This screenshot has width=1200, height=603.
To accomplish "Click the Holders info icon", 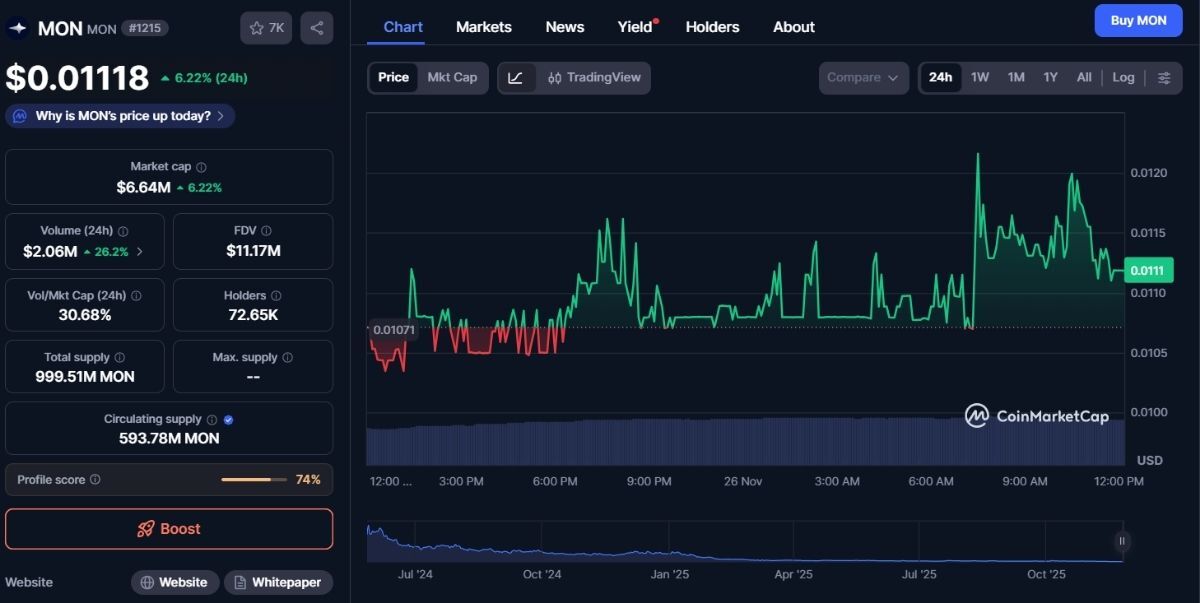I will coord(276,296).
